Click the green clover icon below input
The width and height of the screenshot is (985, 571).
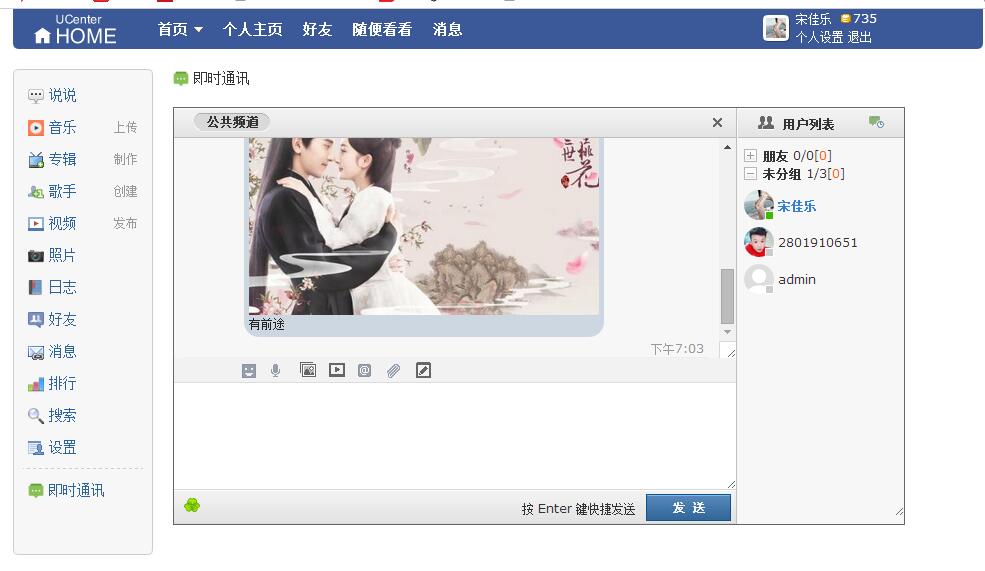192,505
